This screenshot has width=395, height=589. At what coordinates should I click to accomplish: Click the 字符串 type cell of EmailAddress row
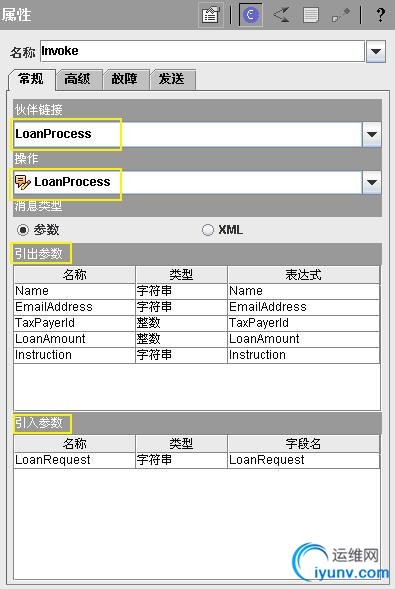click(x=181, y=307)
